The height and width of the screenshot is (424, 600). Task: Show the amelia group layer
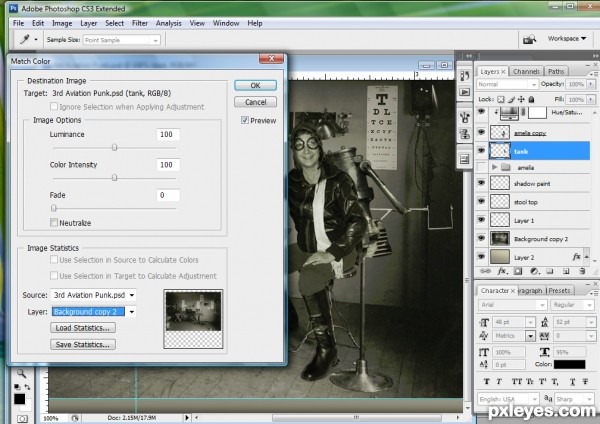[x=481, y=167]
